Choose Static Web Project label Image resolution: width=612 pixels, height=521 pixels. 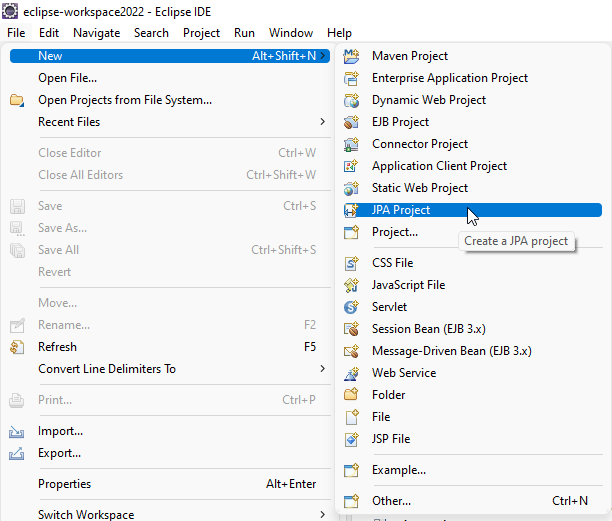click(420, 188)
